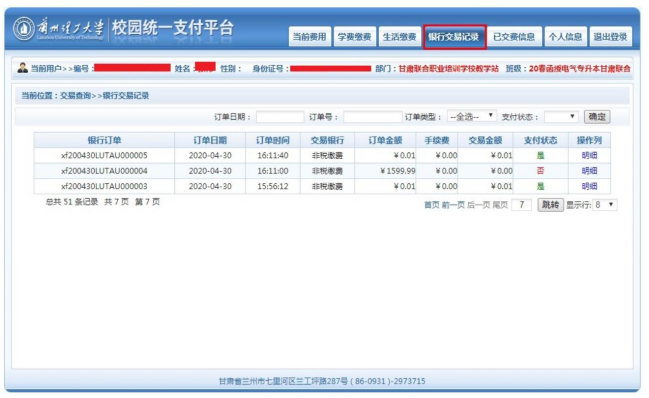Go to 首页 first page link
Viewport: 649px width, 398px height.
(431, 205)
